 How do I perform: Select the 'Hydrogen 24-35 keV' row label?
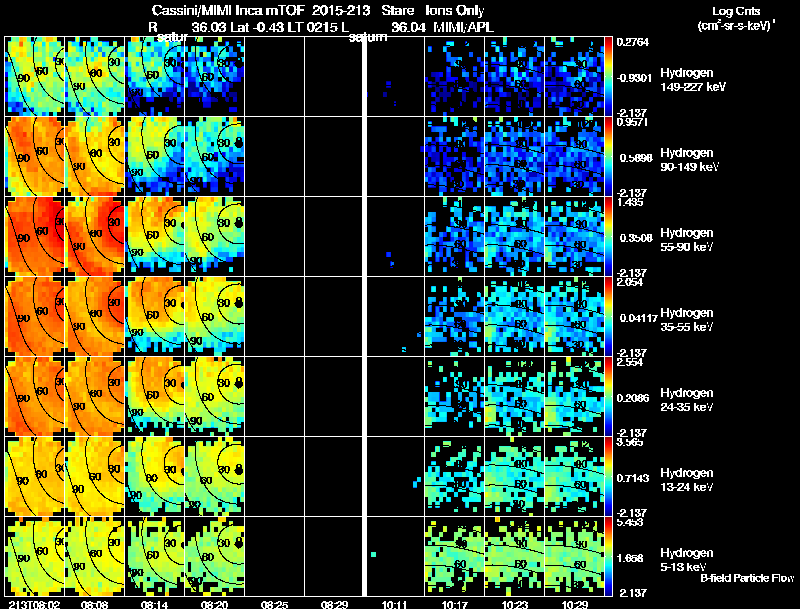pyautogui.click(x=687, y=400)
